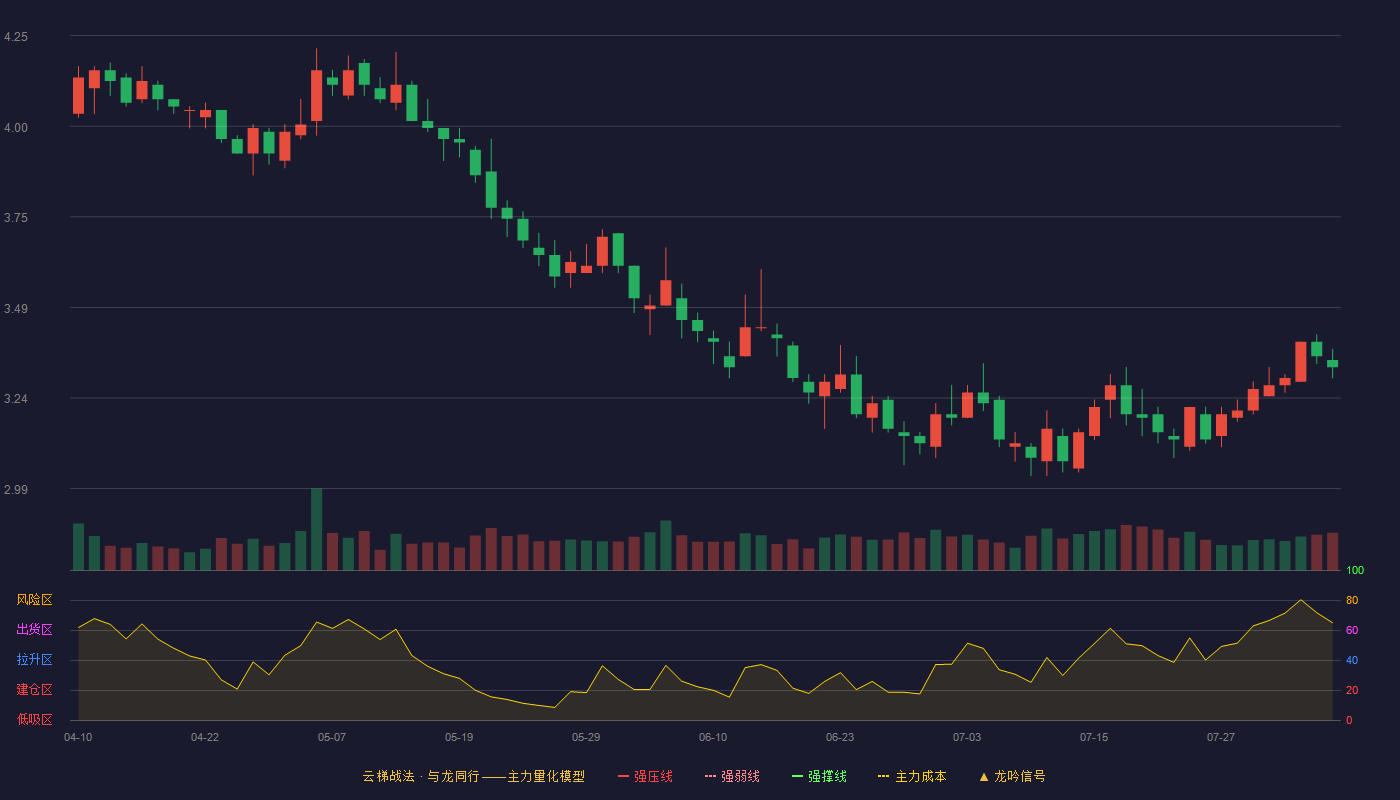Screen dimensions: 1400x800
Task: Click the 4.25 price axis label
Action: (x=16, y=37)
